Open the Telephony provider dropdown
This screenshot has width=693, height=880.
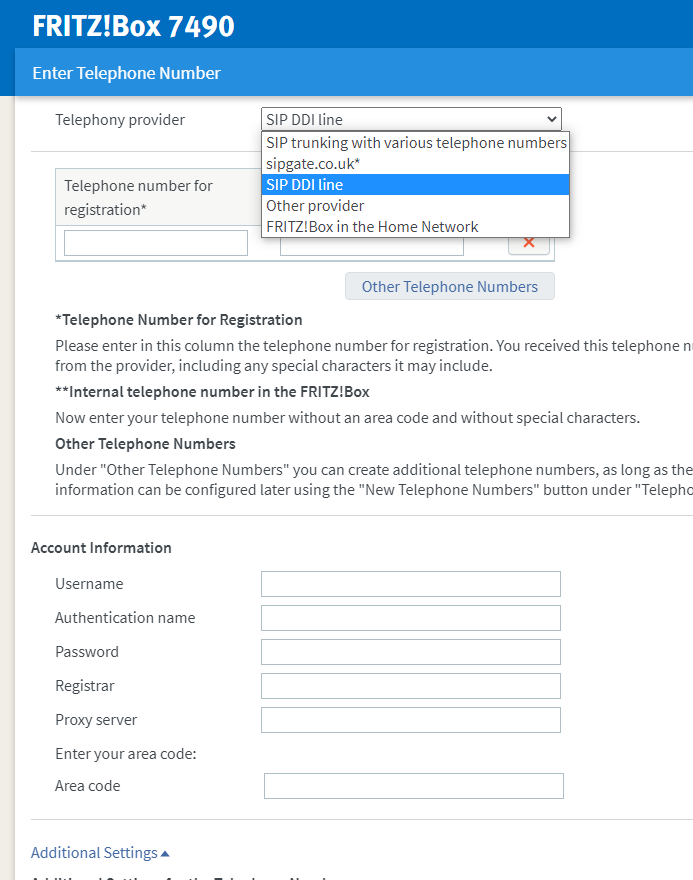click(411, 120)
